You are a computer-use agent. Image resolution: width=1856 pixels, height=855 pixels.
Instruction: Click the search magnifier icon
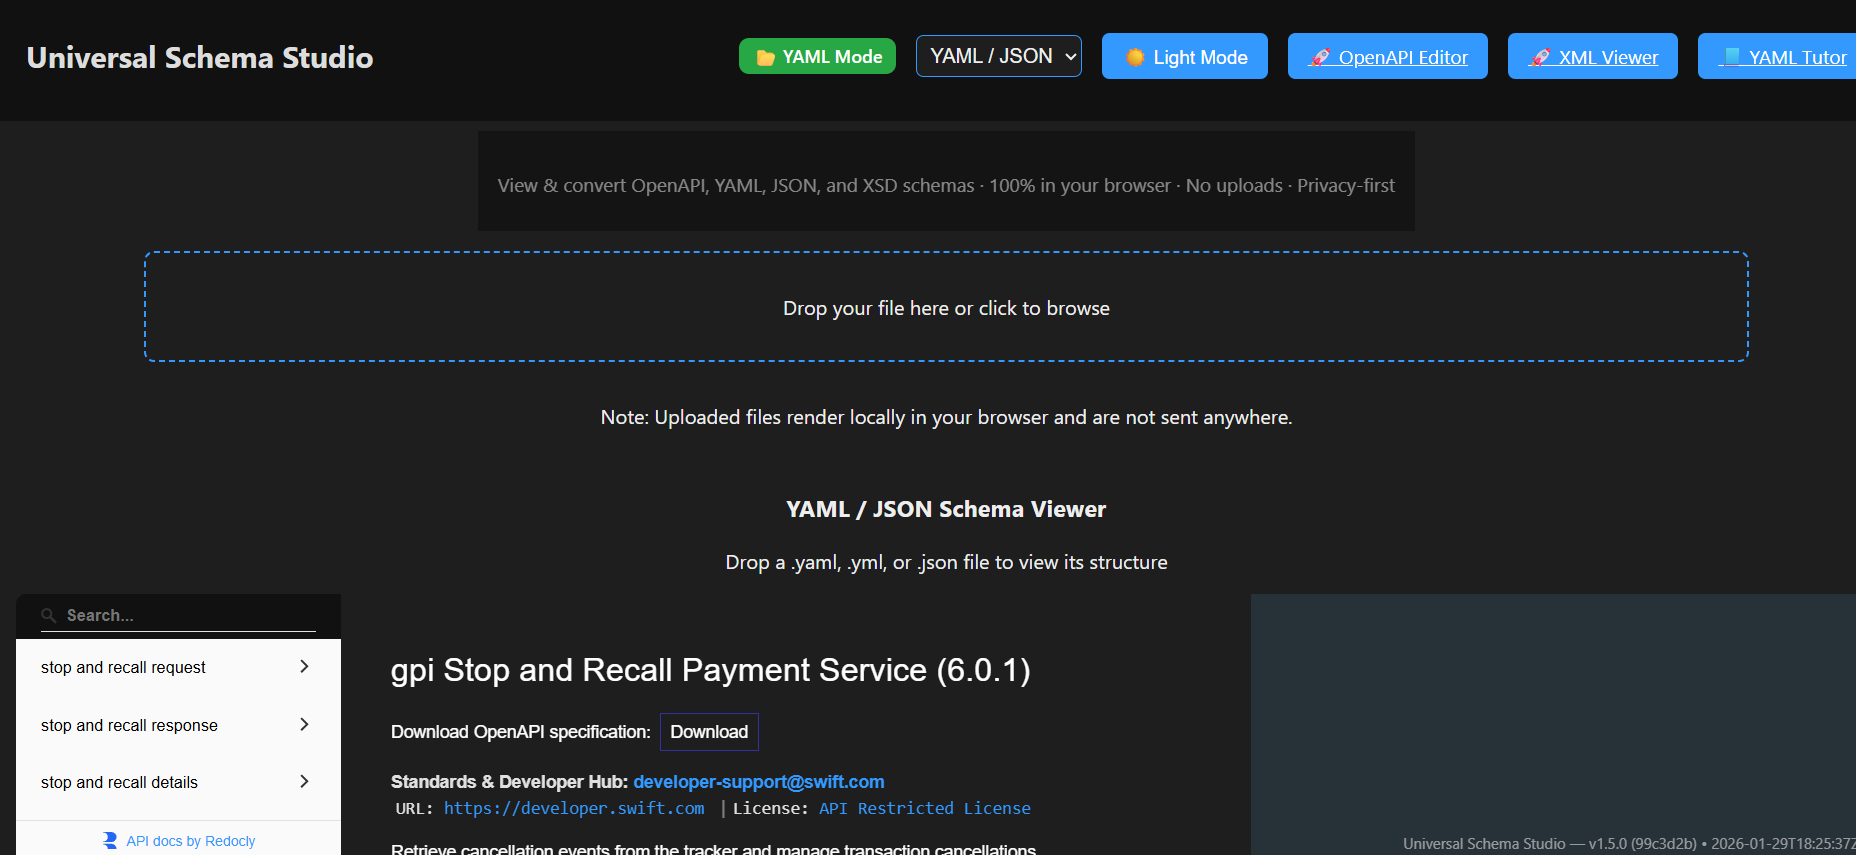(49, 615)
